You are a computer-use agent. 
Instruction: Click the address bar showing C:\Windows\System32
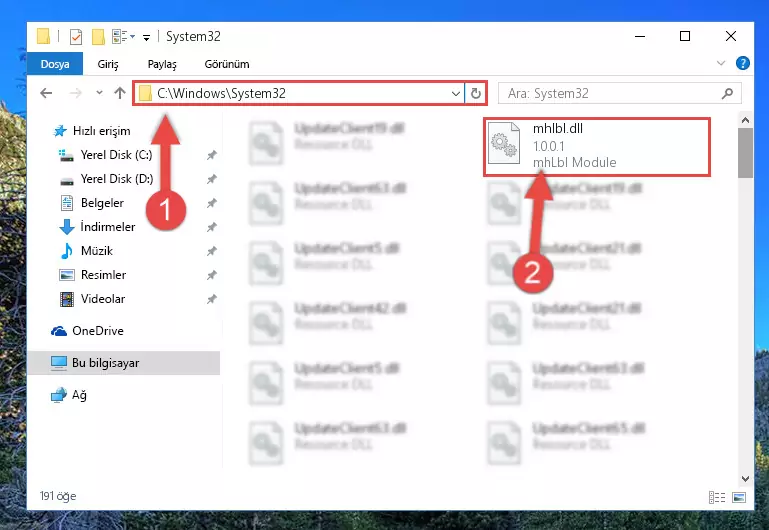click(x=299, y=93)
